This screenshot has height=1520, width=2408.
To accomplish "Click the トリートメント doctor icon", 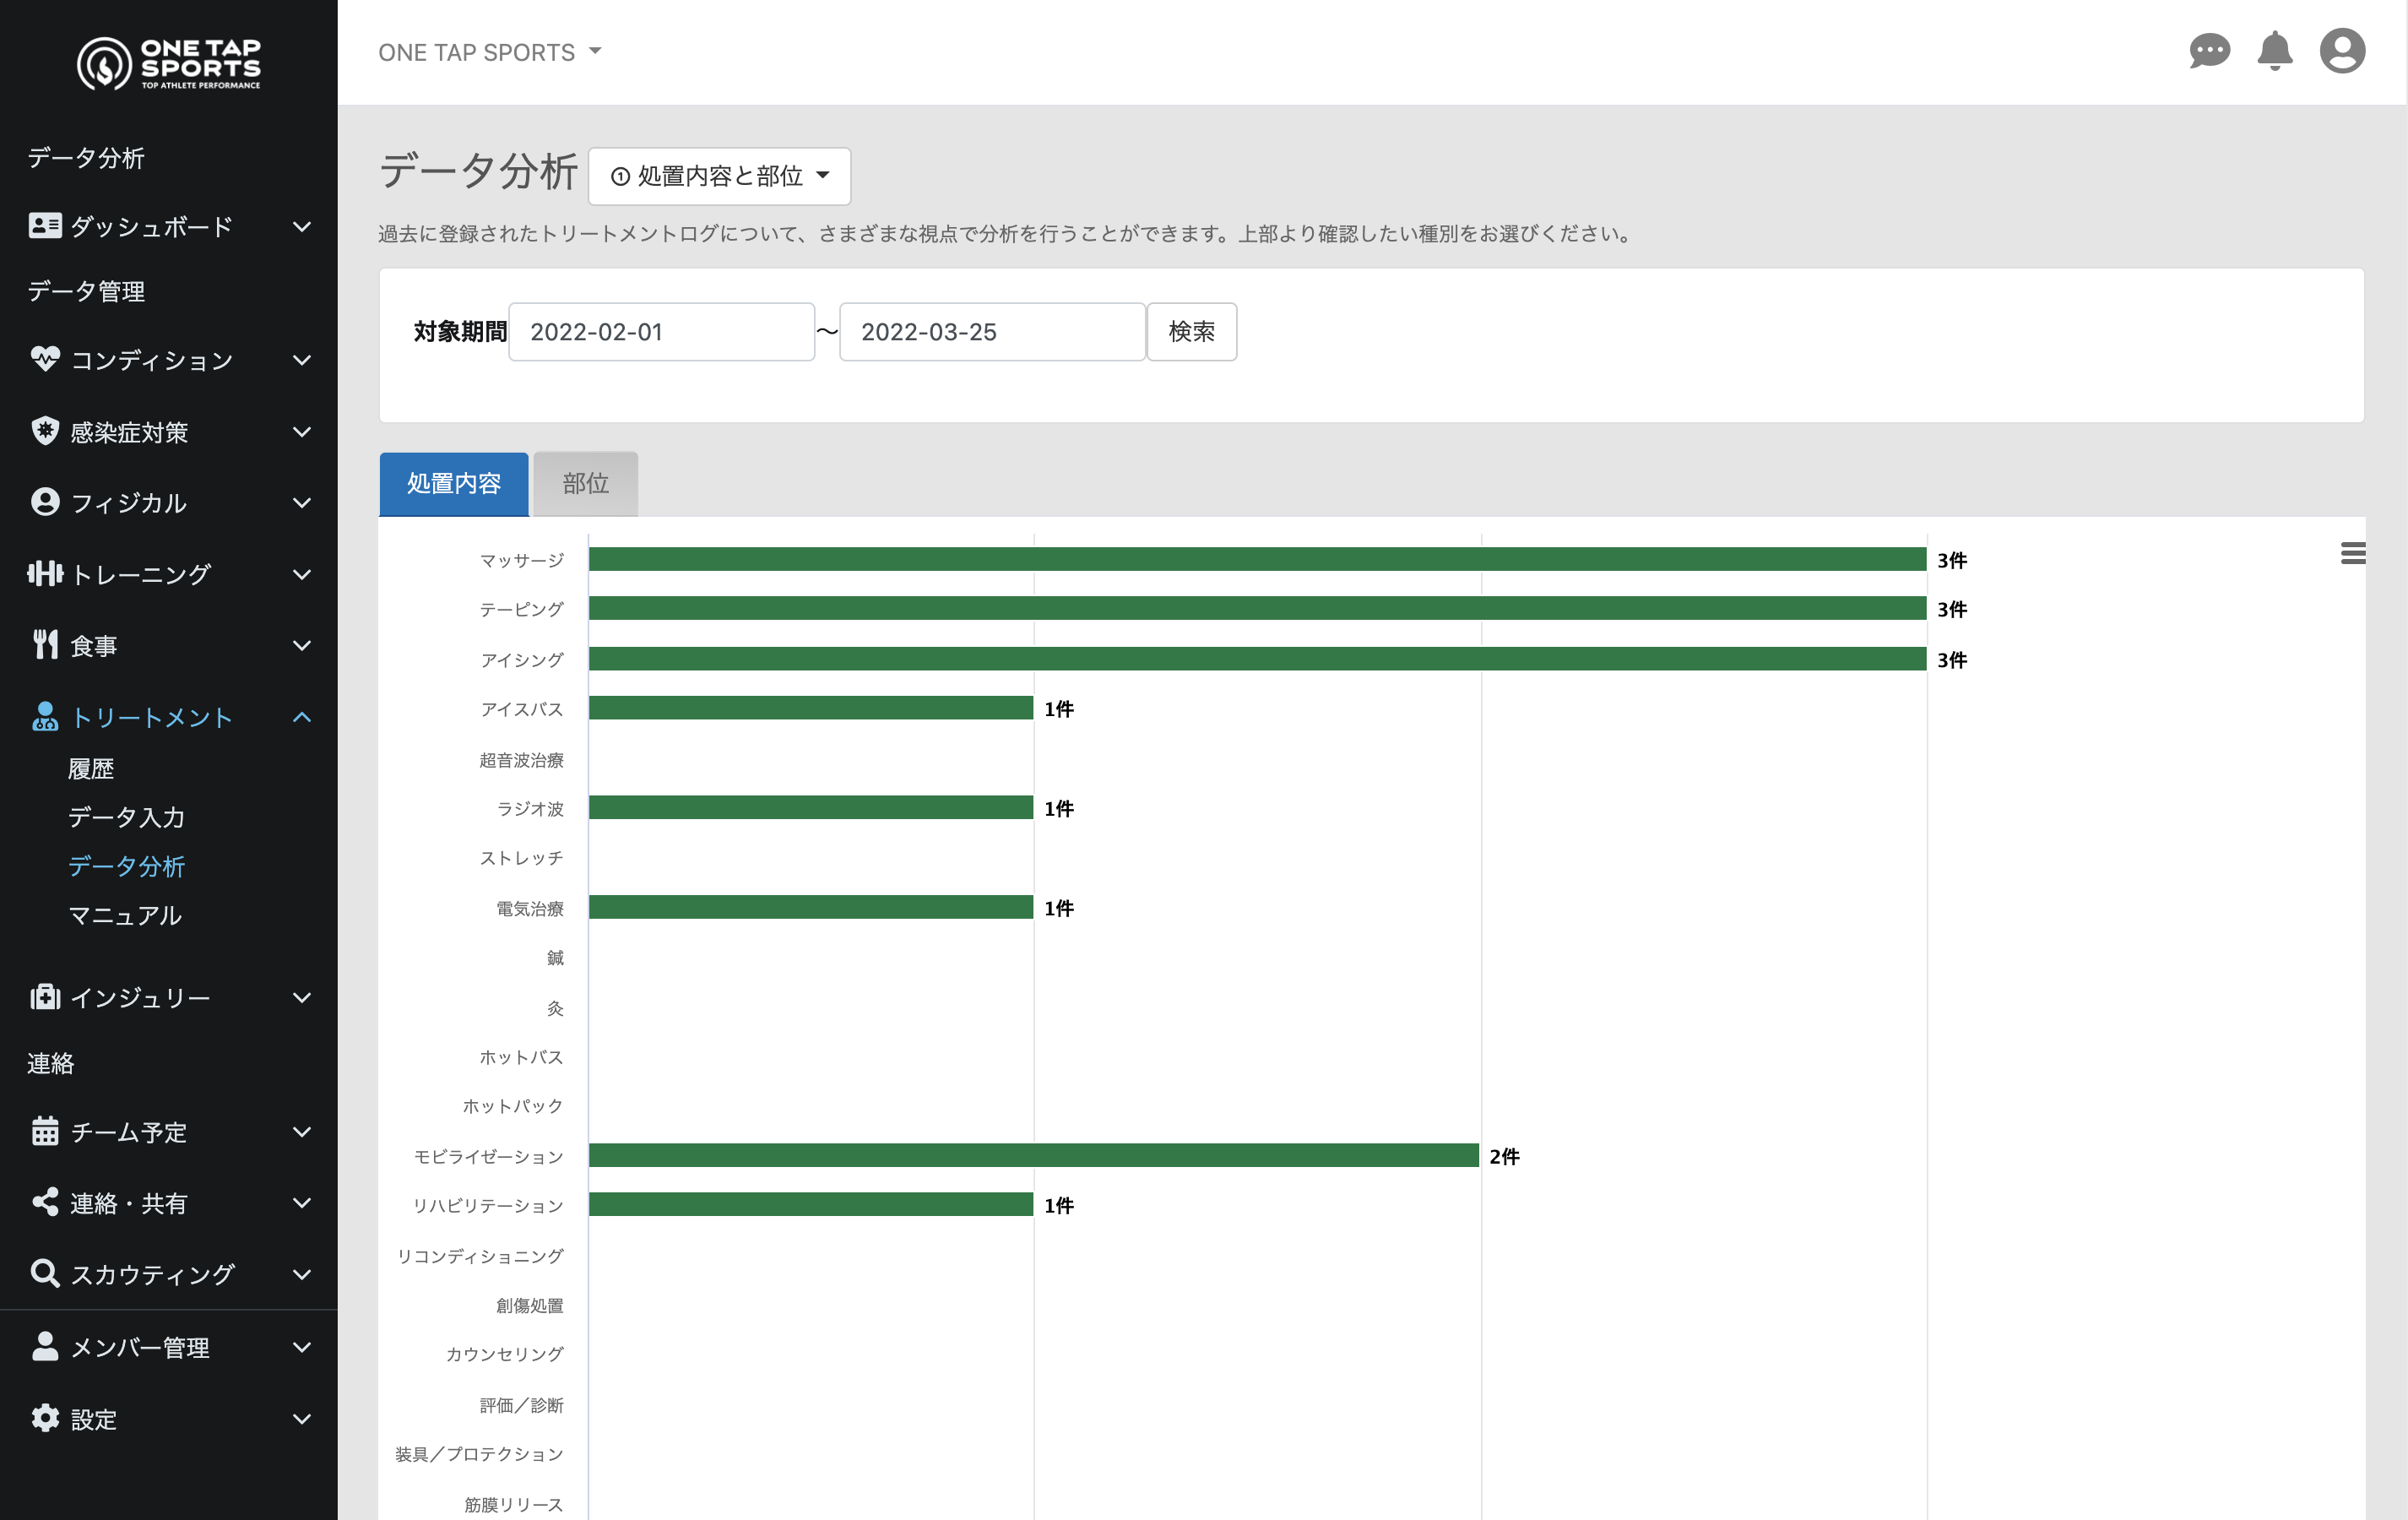I will tap(45, 716).
